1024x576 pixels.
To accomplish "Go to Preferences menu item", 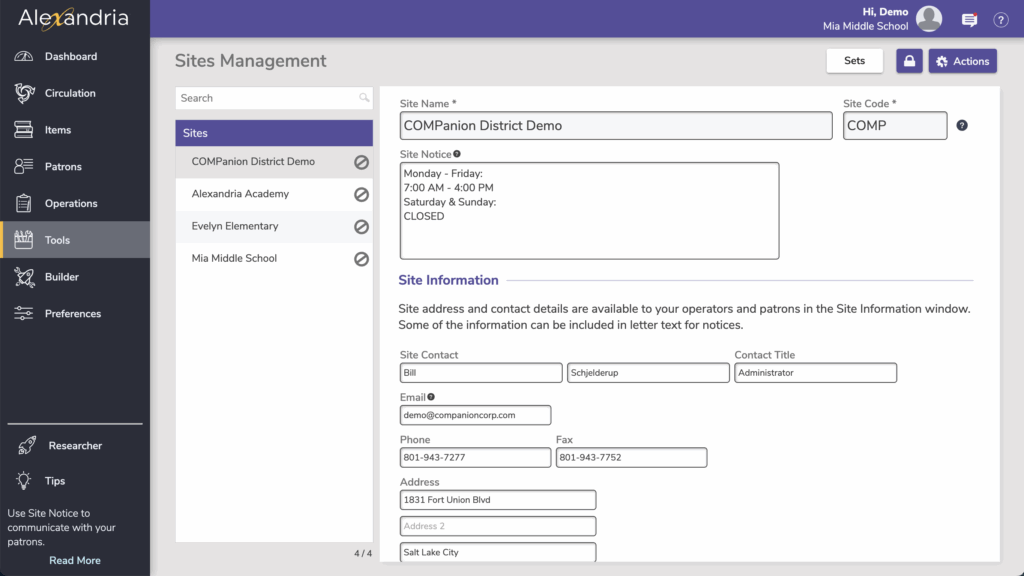I will coord(75,313).
